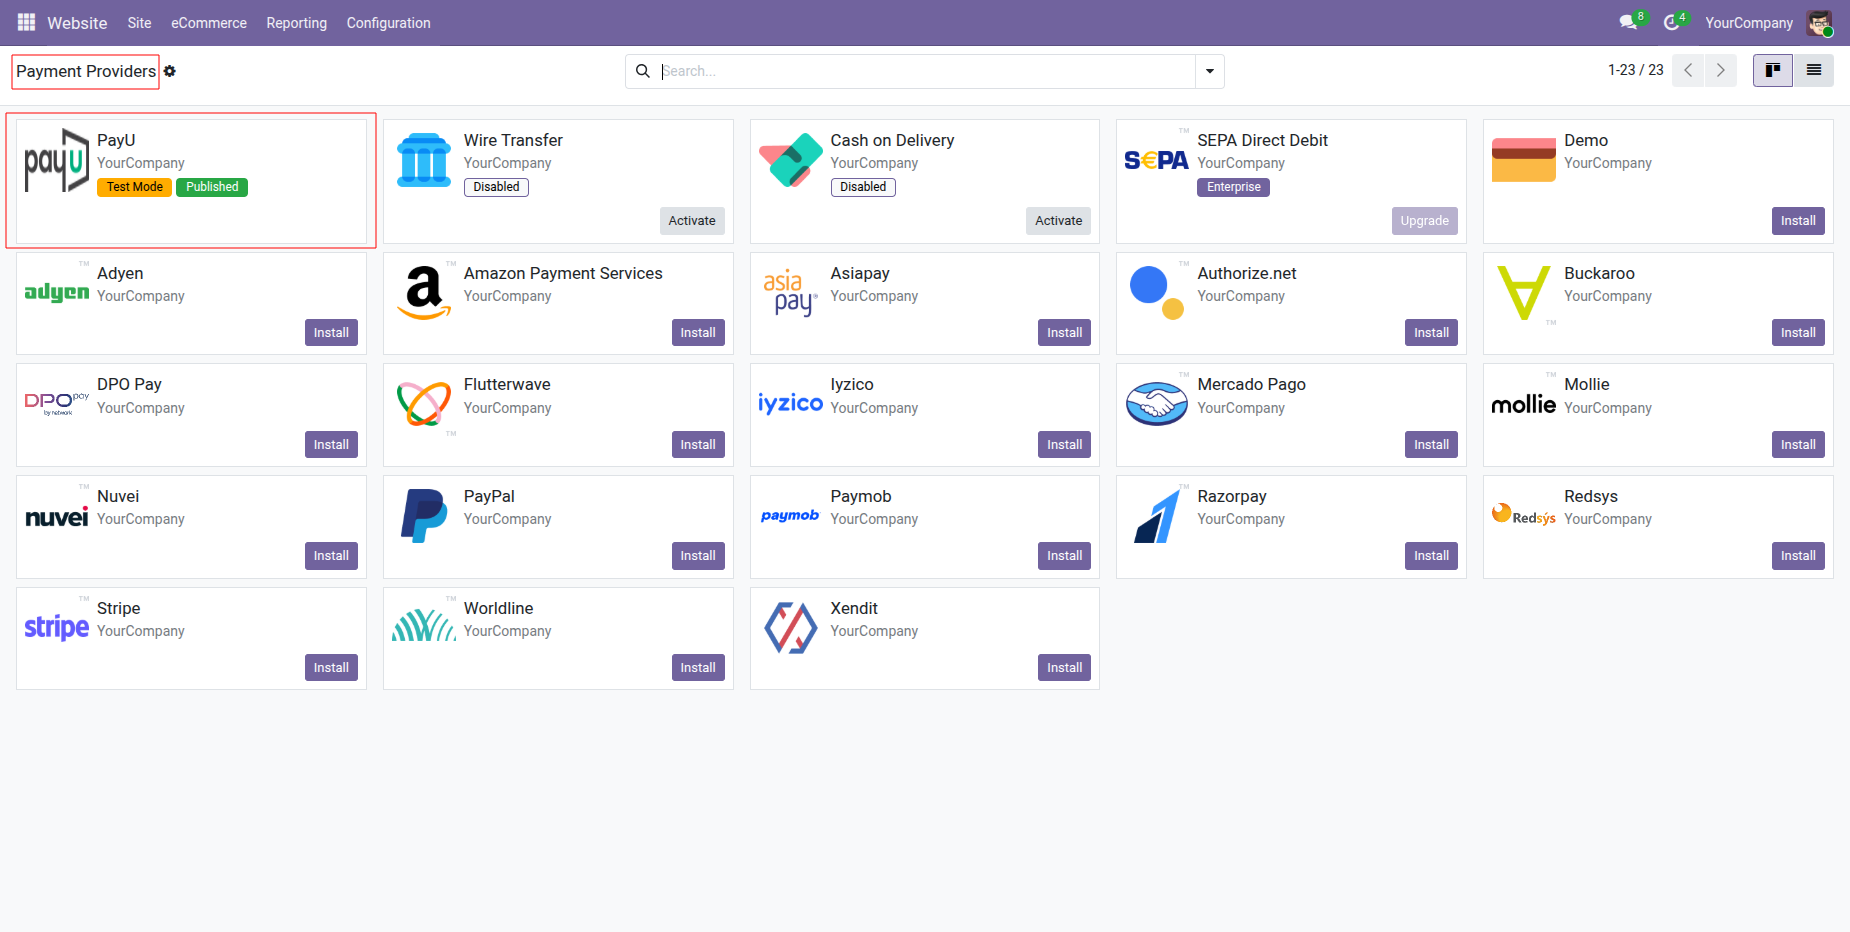Click the PayU logo

[57, 160]
